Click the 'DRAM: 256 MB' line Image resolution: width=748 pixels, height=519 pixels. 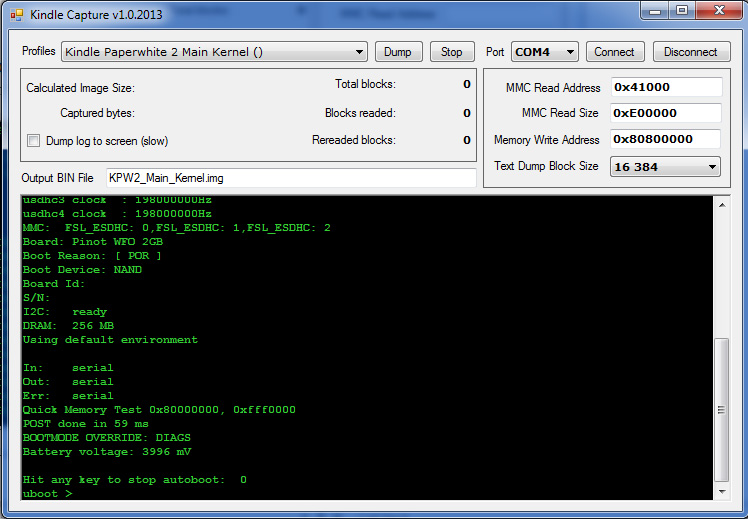point(68,325)
